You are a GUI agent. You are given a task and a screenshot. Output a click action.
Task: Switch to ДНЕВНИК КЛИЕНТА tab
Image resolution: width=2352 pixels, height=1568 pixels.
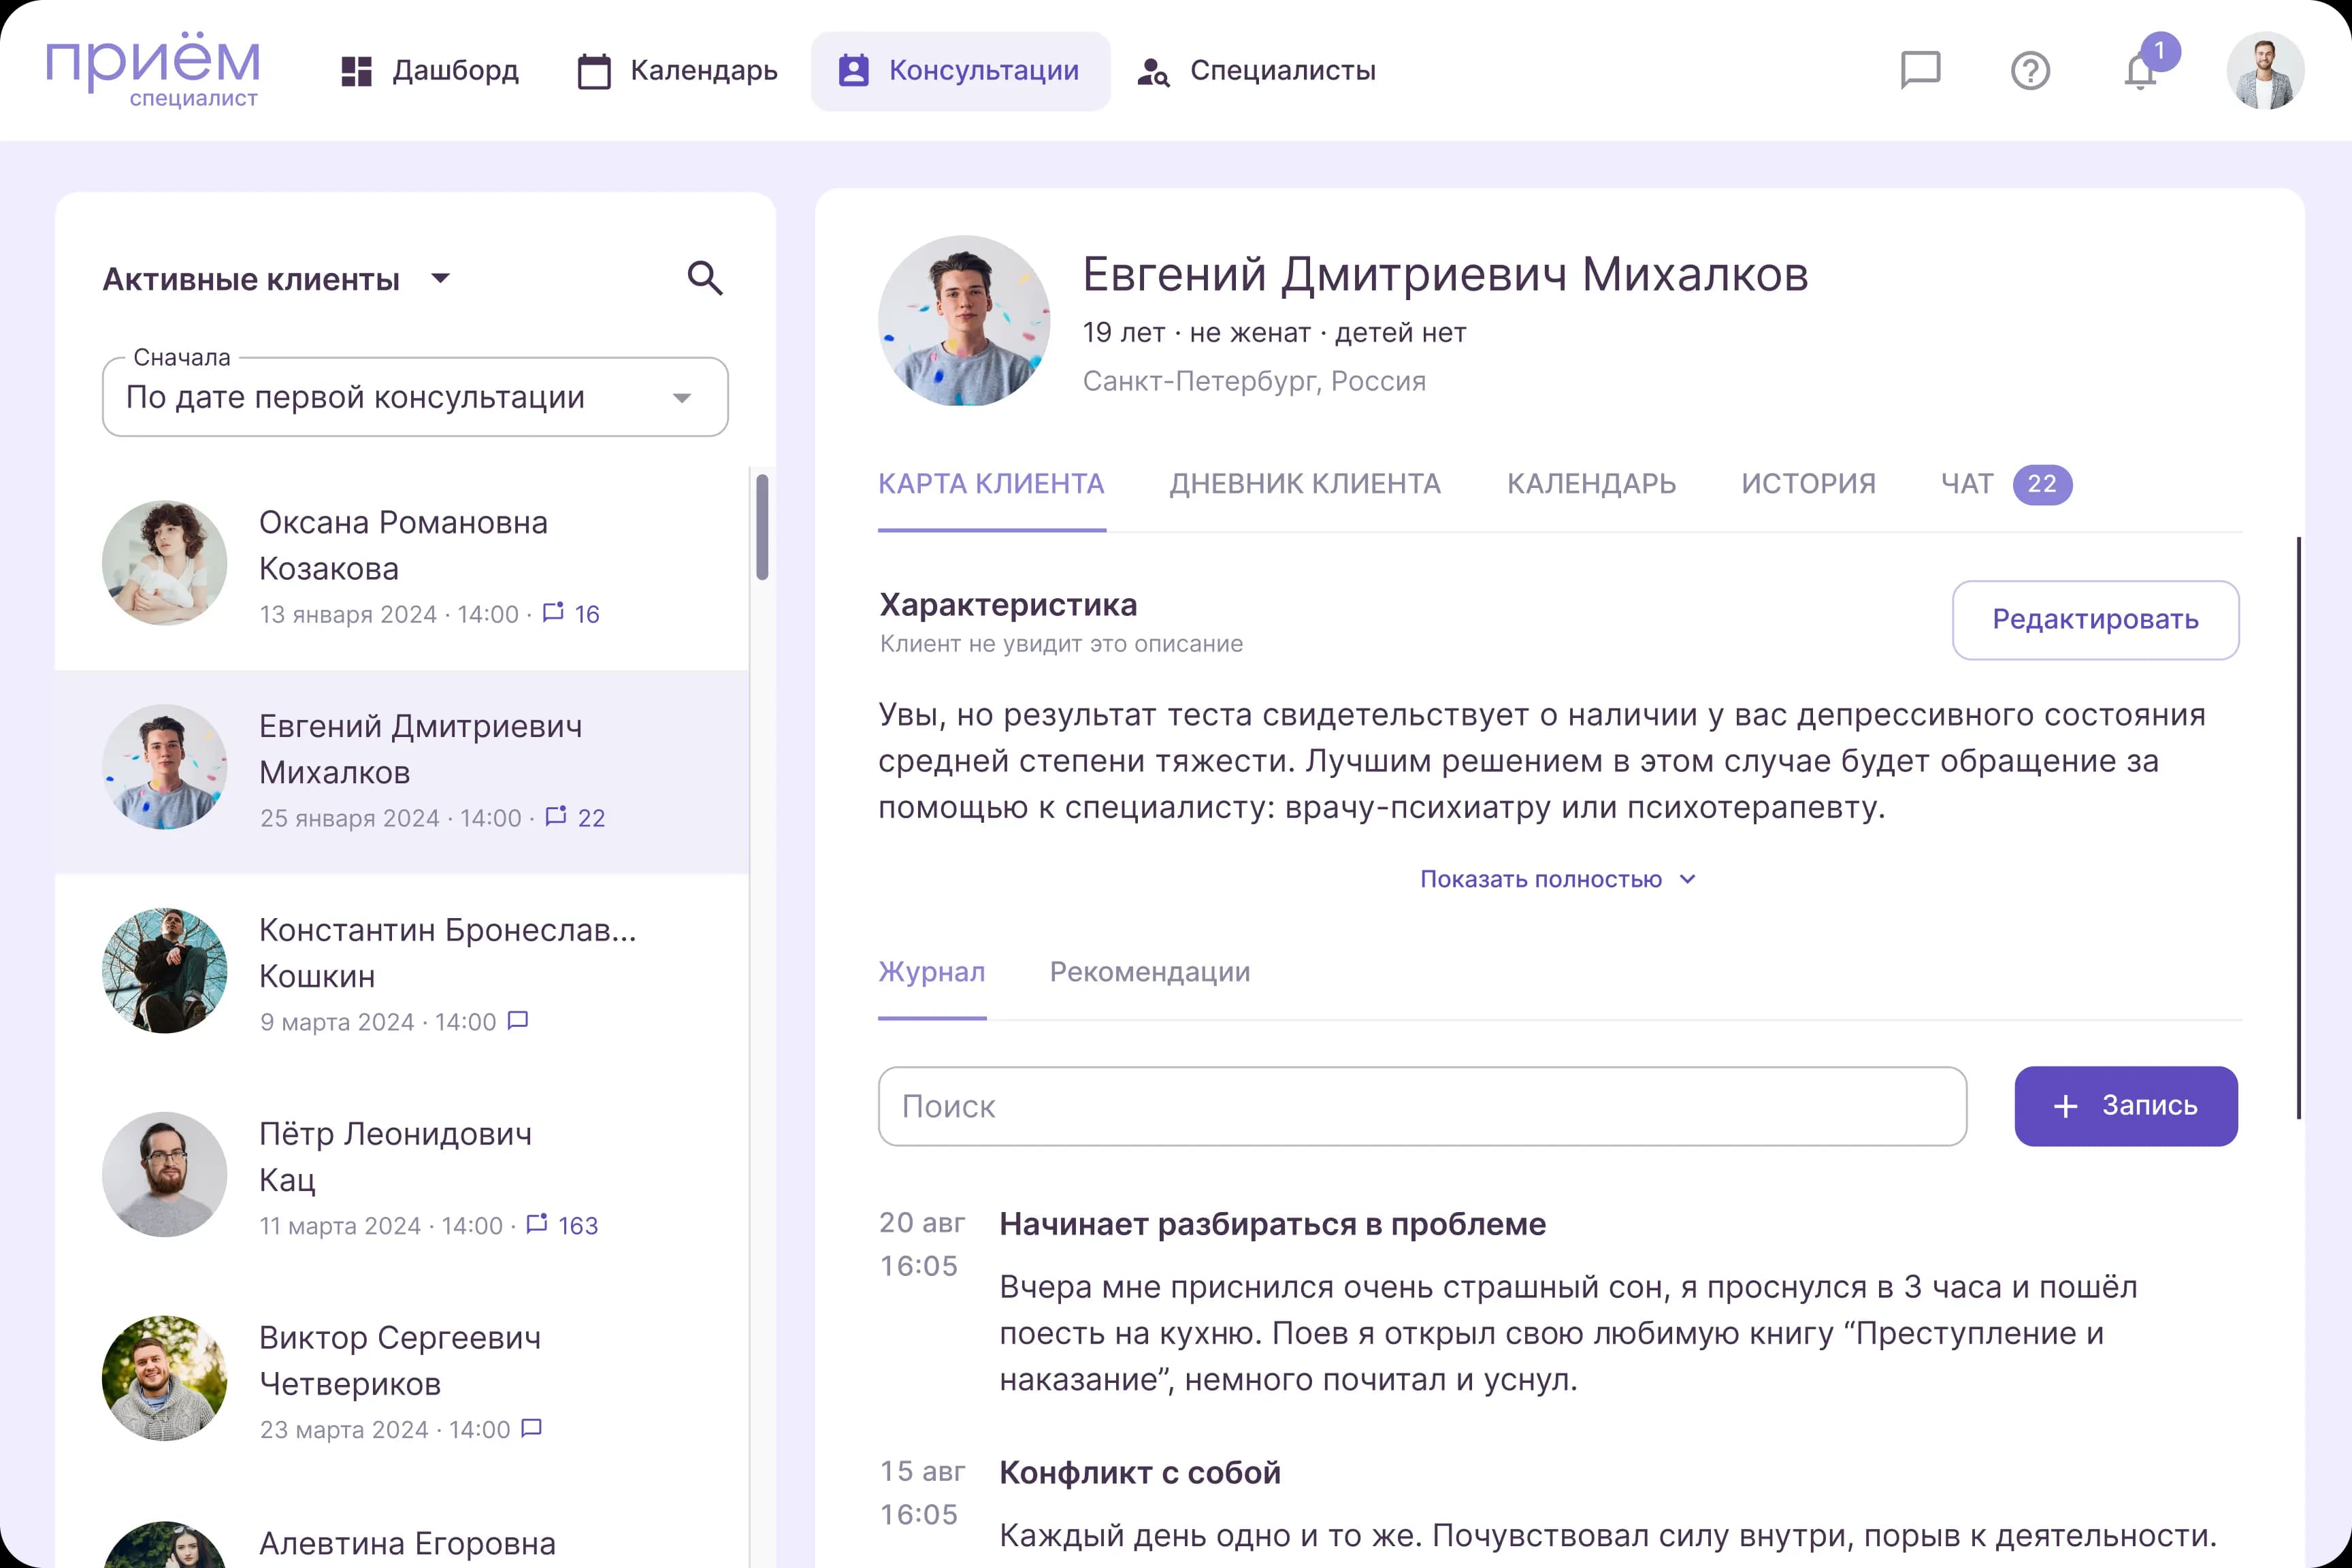[1305, 484]
